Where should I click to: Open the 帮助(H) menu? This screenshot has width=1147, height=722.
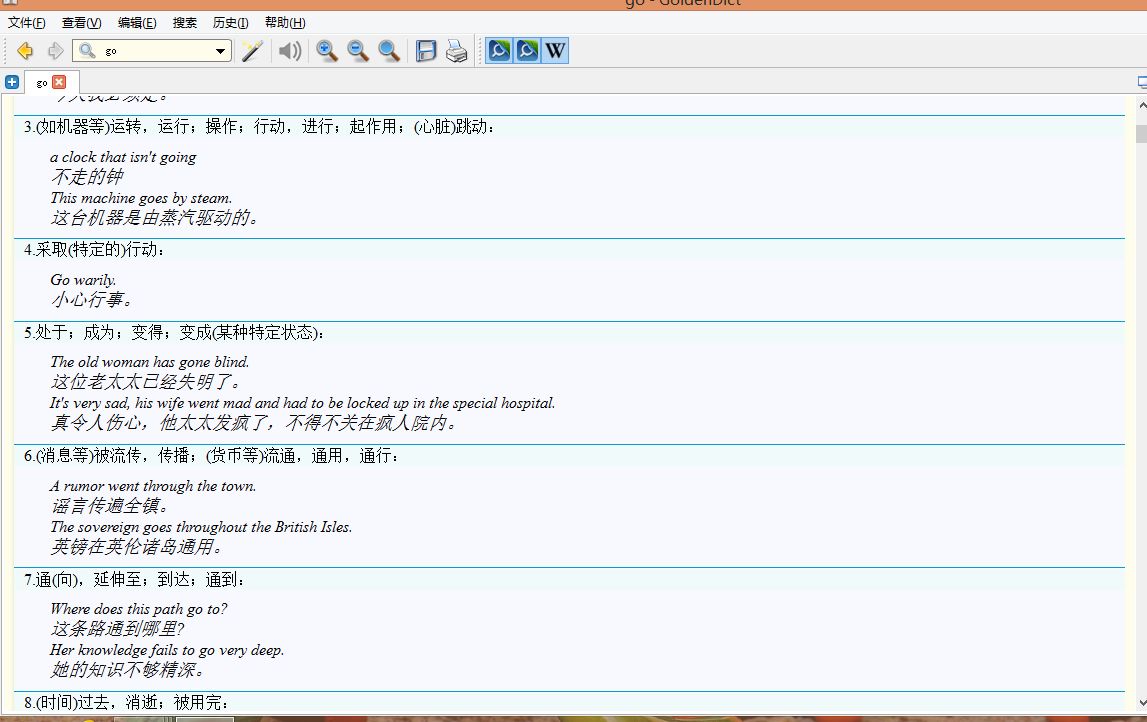[285, 23]
